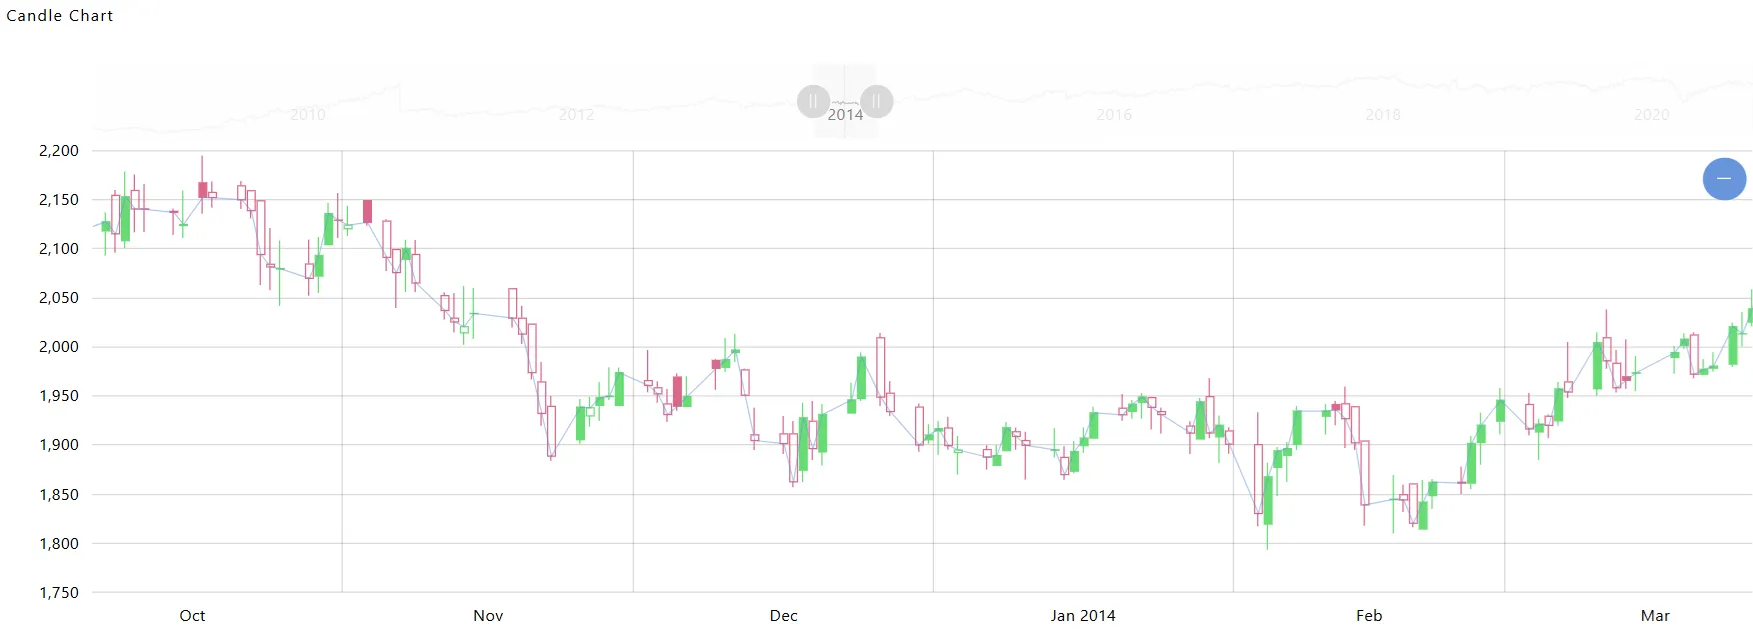Click the highlighted zoom window on the navigator

pos(844,100)
